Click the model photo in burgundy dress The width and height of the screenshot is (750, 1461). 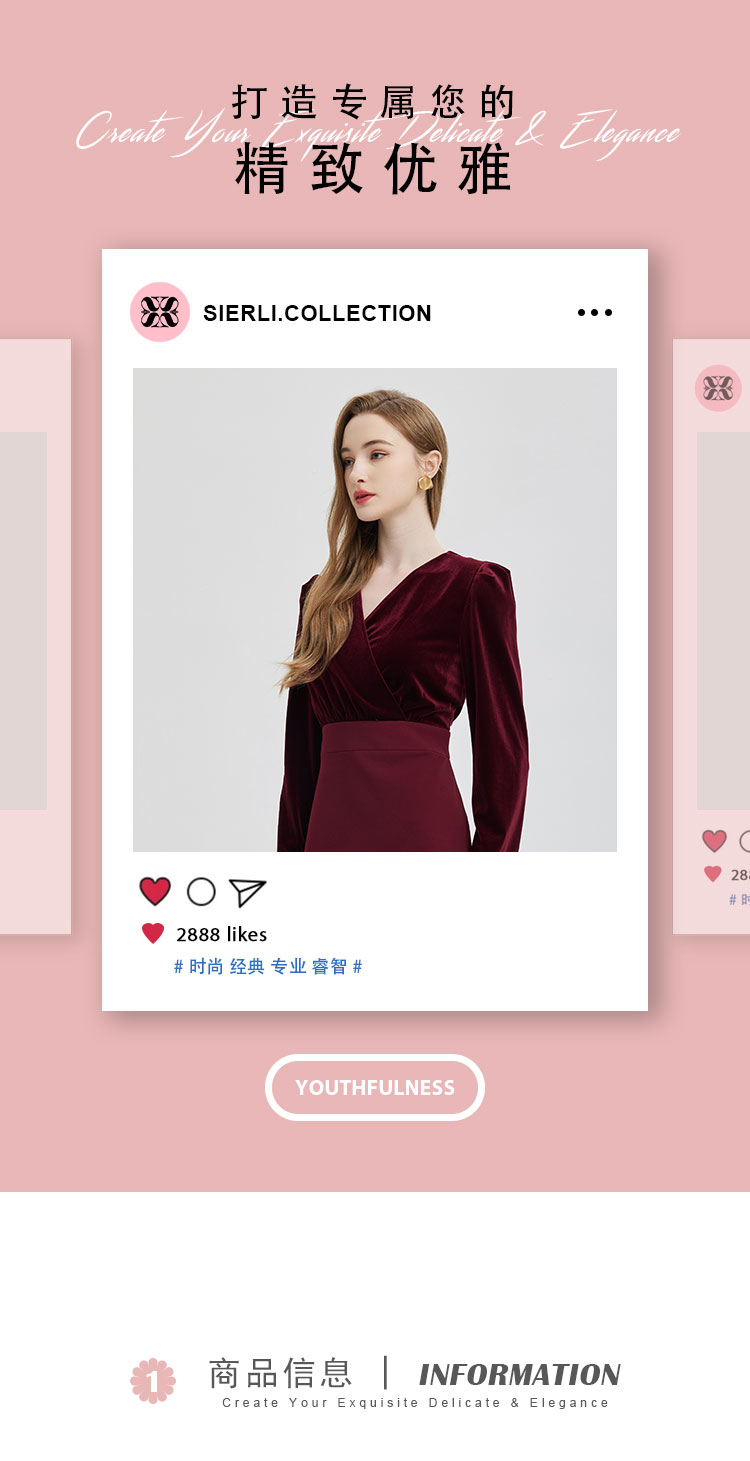click(375, 610)
